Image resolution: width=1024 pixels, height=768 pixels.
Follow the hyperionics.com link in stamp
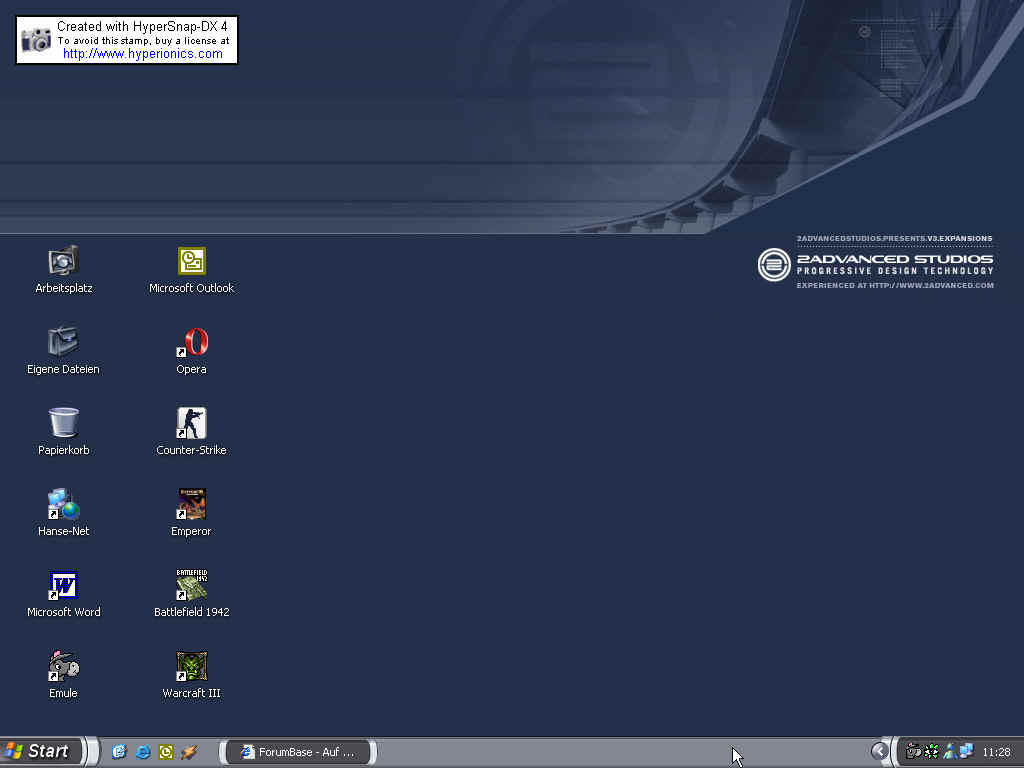click(142, 54)
